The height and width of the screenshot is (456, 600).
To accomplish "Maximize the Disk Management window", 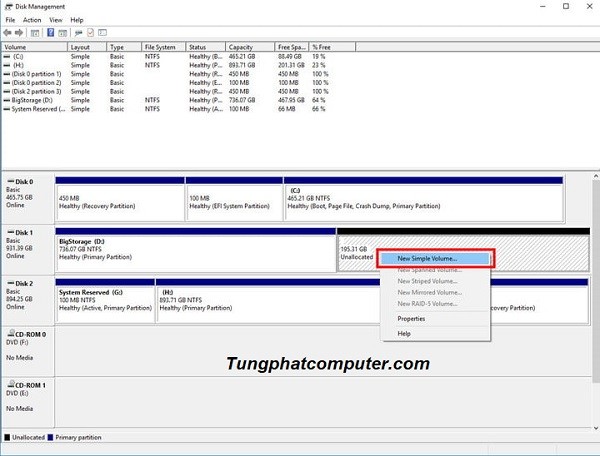I will click(566, 7).
